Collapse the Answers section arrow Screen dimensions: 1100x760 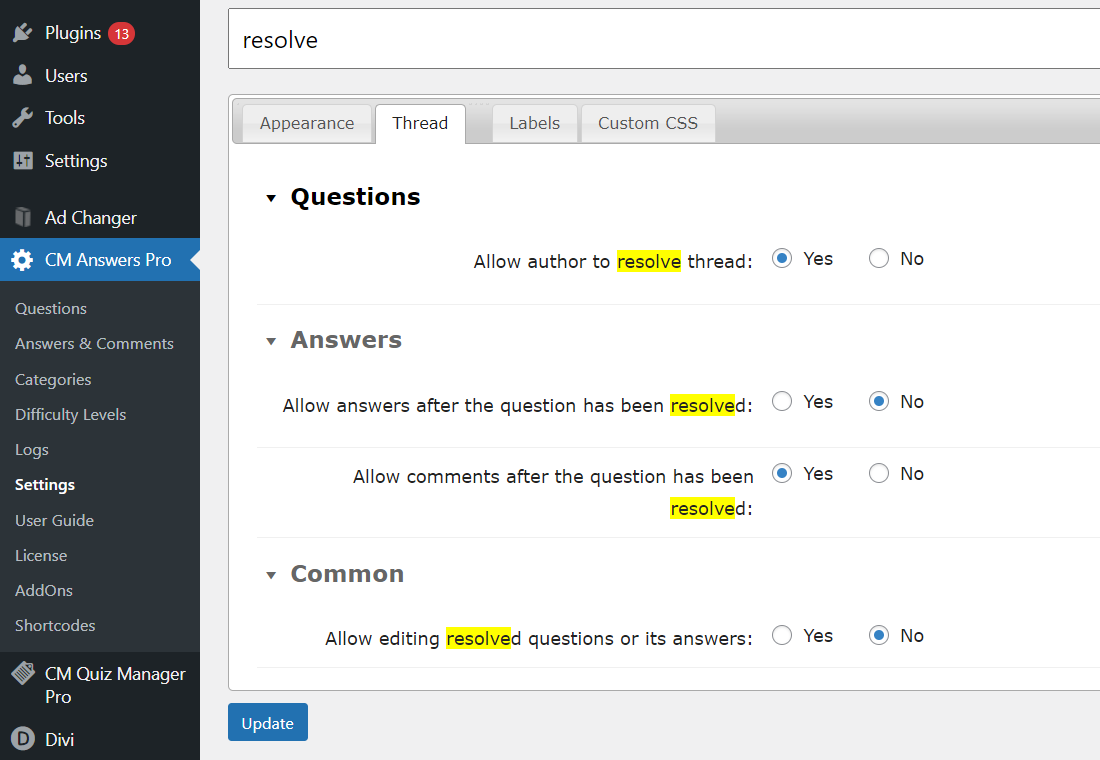pos(271,342)
